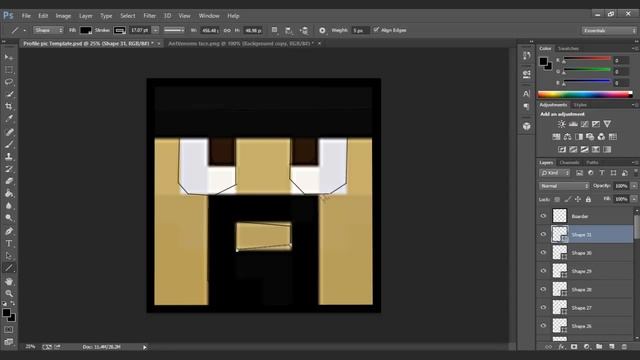Open the stroke line type dropdown
Screen dimensions: 640x360
click(x=174, y=30)
